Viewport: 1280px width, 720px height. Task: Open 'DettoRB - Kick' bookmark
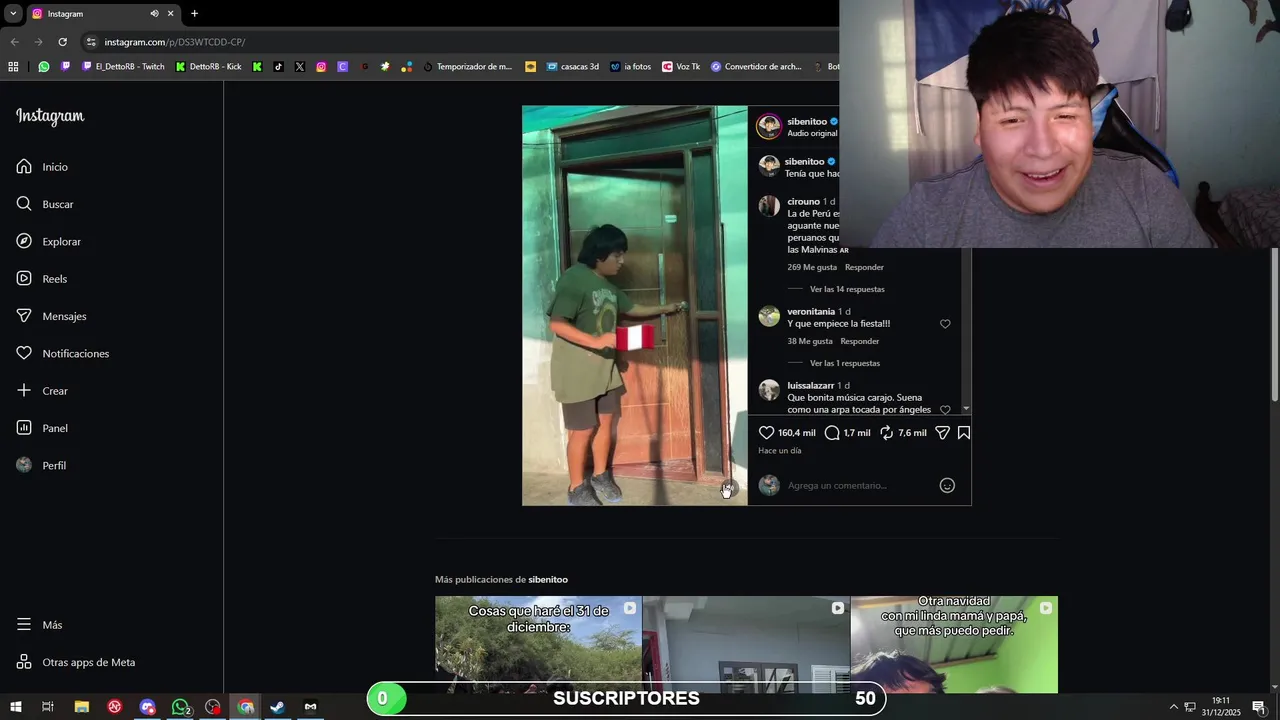[209, 67]
